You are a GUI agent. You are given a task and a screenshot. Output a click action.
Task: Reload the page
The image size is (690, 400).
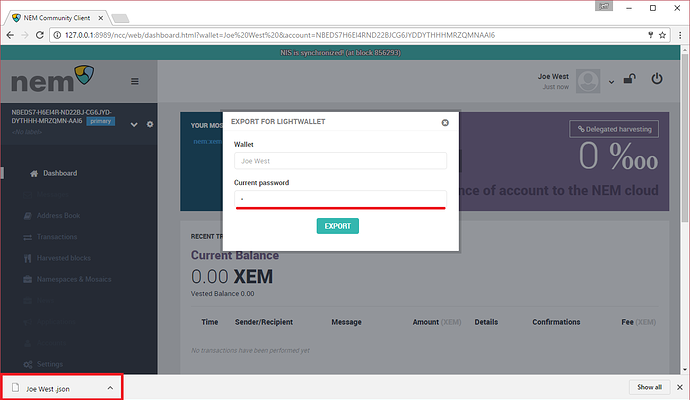click(x=40, y=35)
